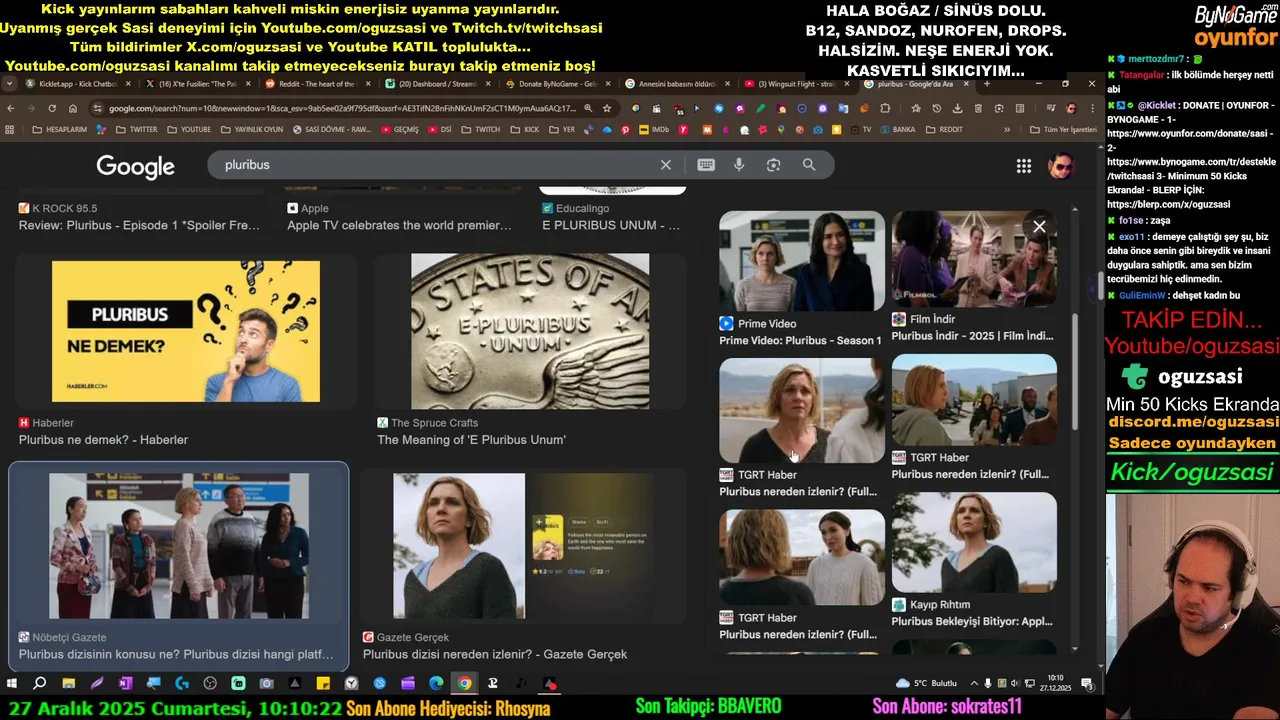The image size is (1280, 720).
Task: Open Google Lens image search
Action: click(773, 165)
